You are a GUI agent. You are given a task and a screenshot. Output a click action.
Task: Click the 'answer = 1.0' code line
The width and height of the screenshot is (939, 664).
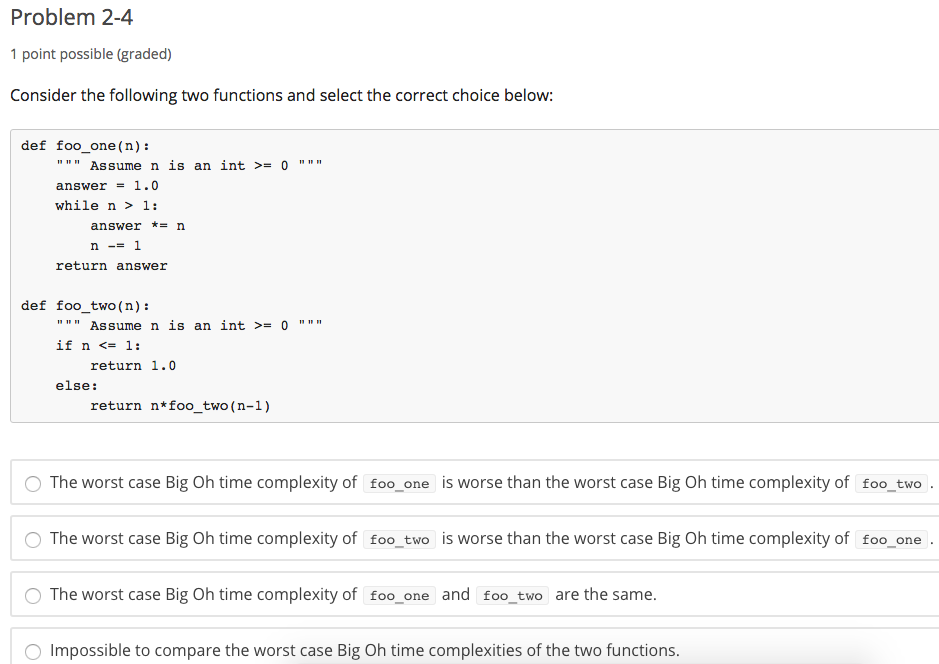(x=105, y=185)
